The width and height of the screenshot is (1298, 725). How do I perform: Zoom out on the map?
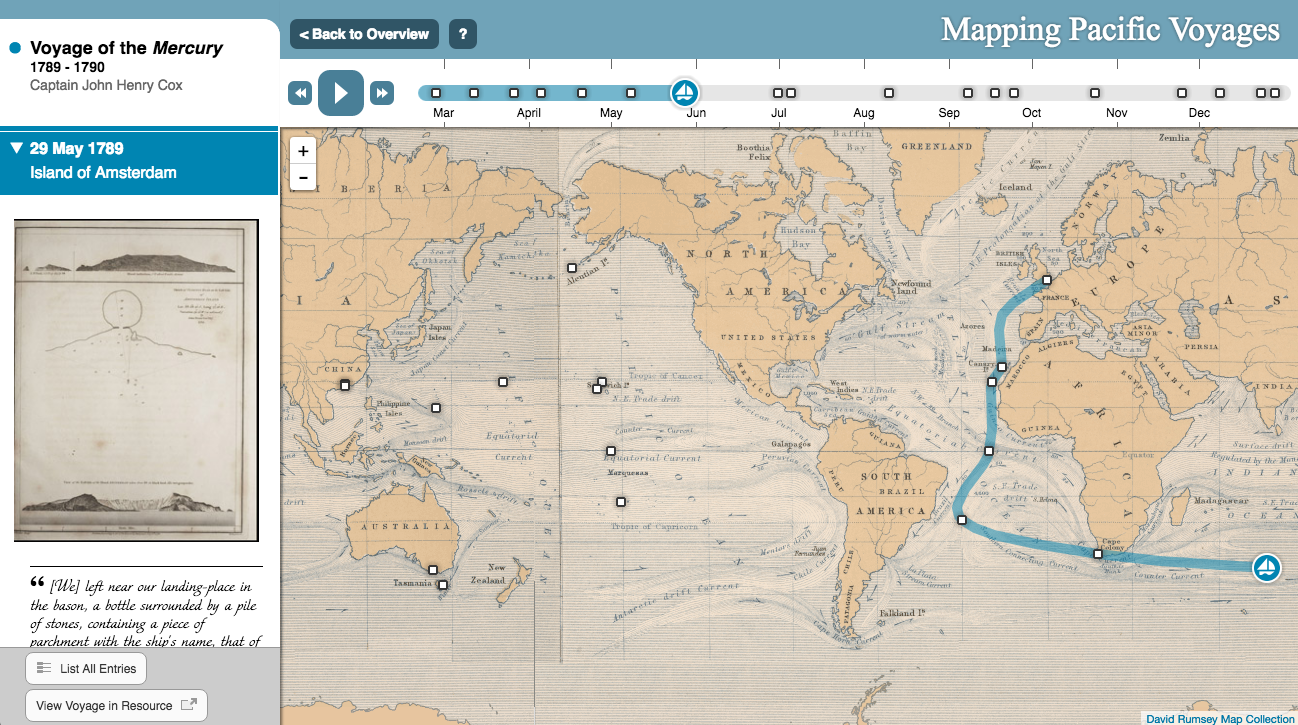[303, 178]
